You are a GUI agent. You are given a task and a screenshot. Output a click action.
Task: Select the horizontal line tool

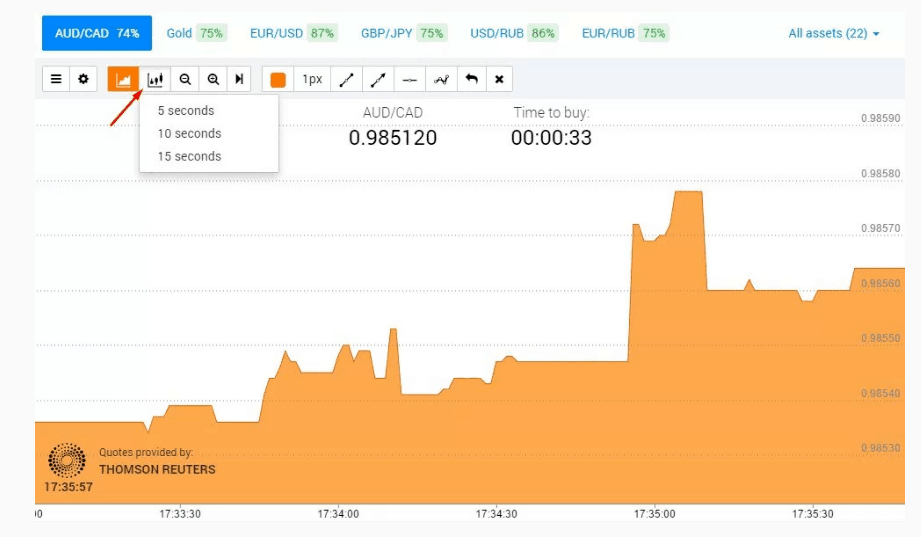pyautogui.click(x=410, y=79)
